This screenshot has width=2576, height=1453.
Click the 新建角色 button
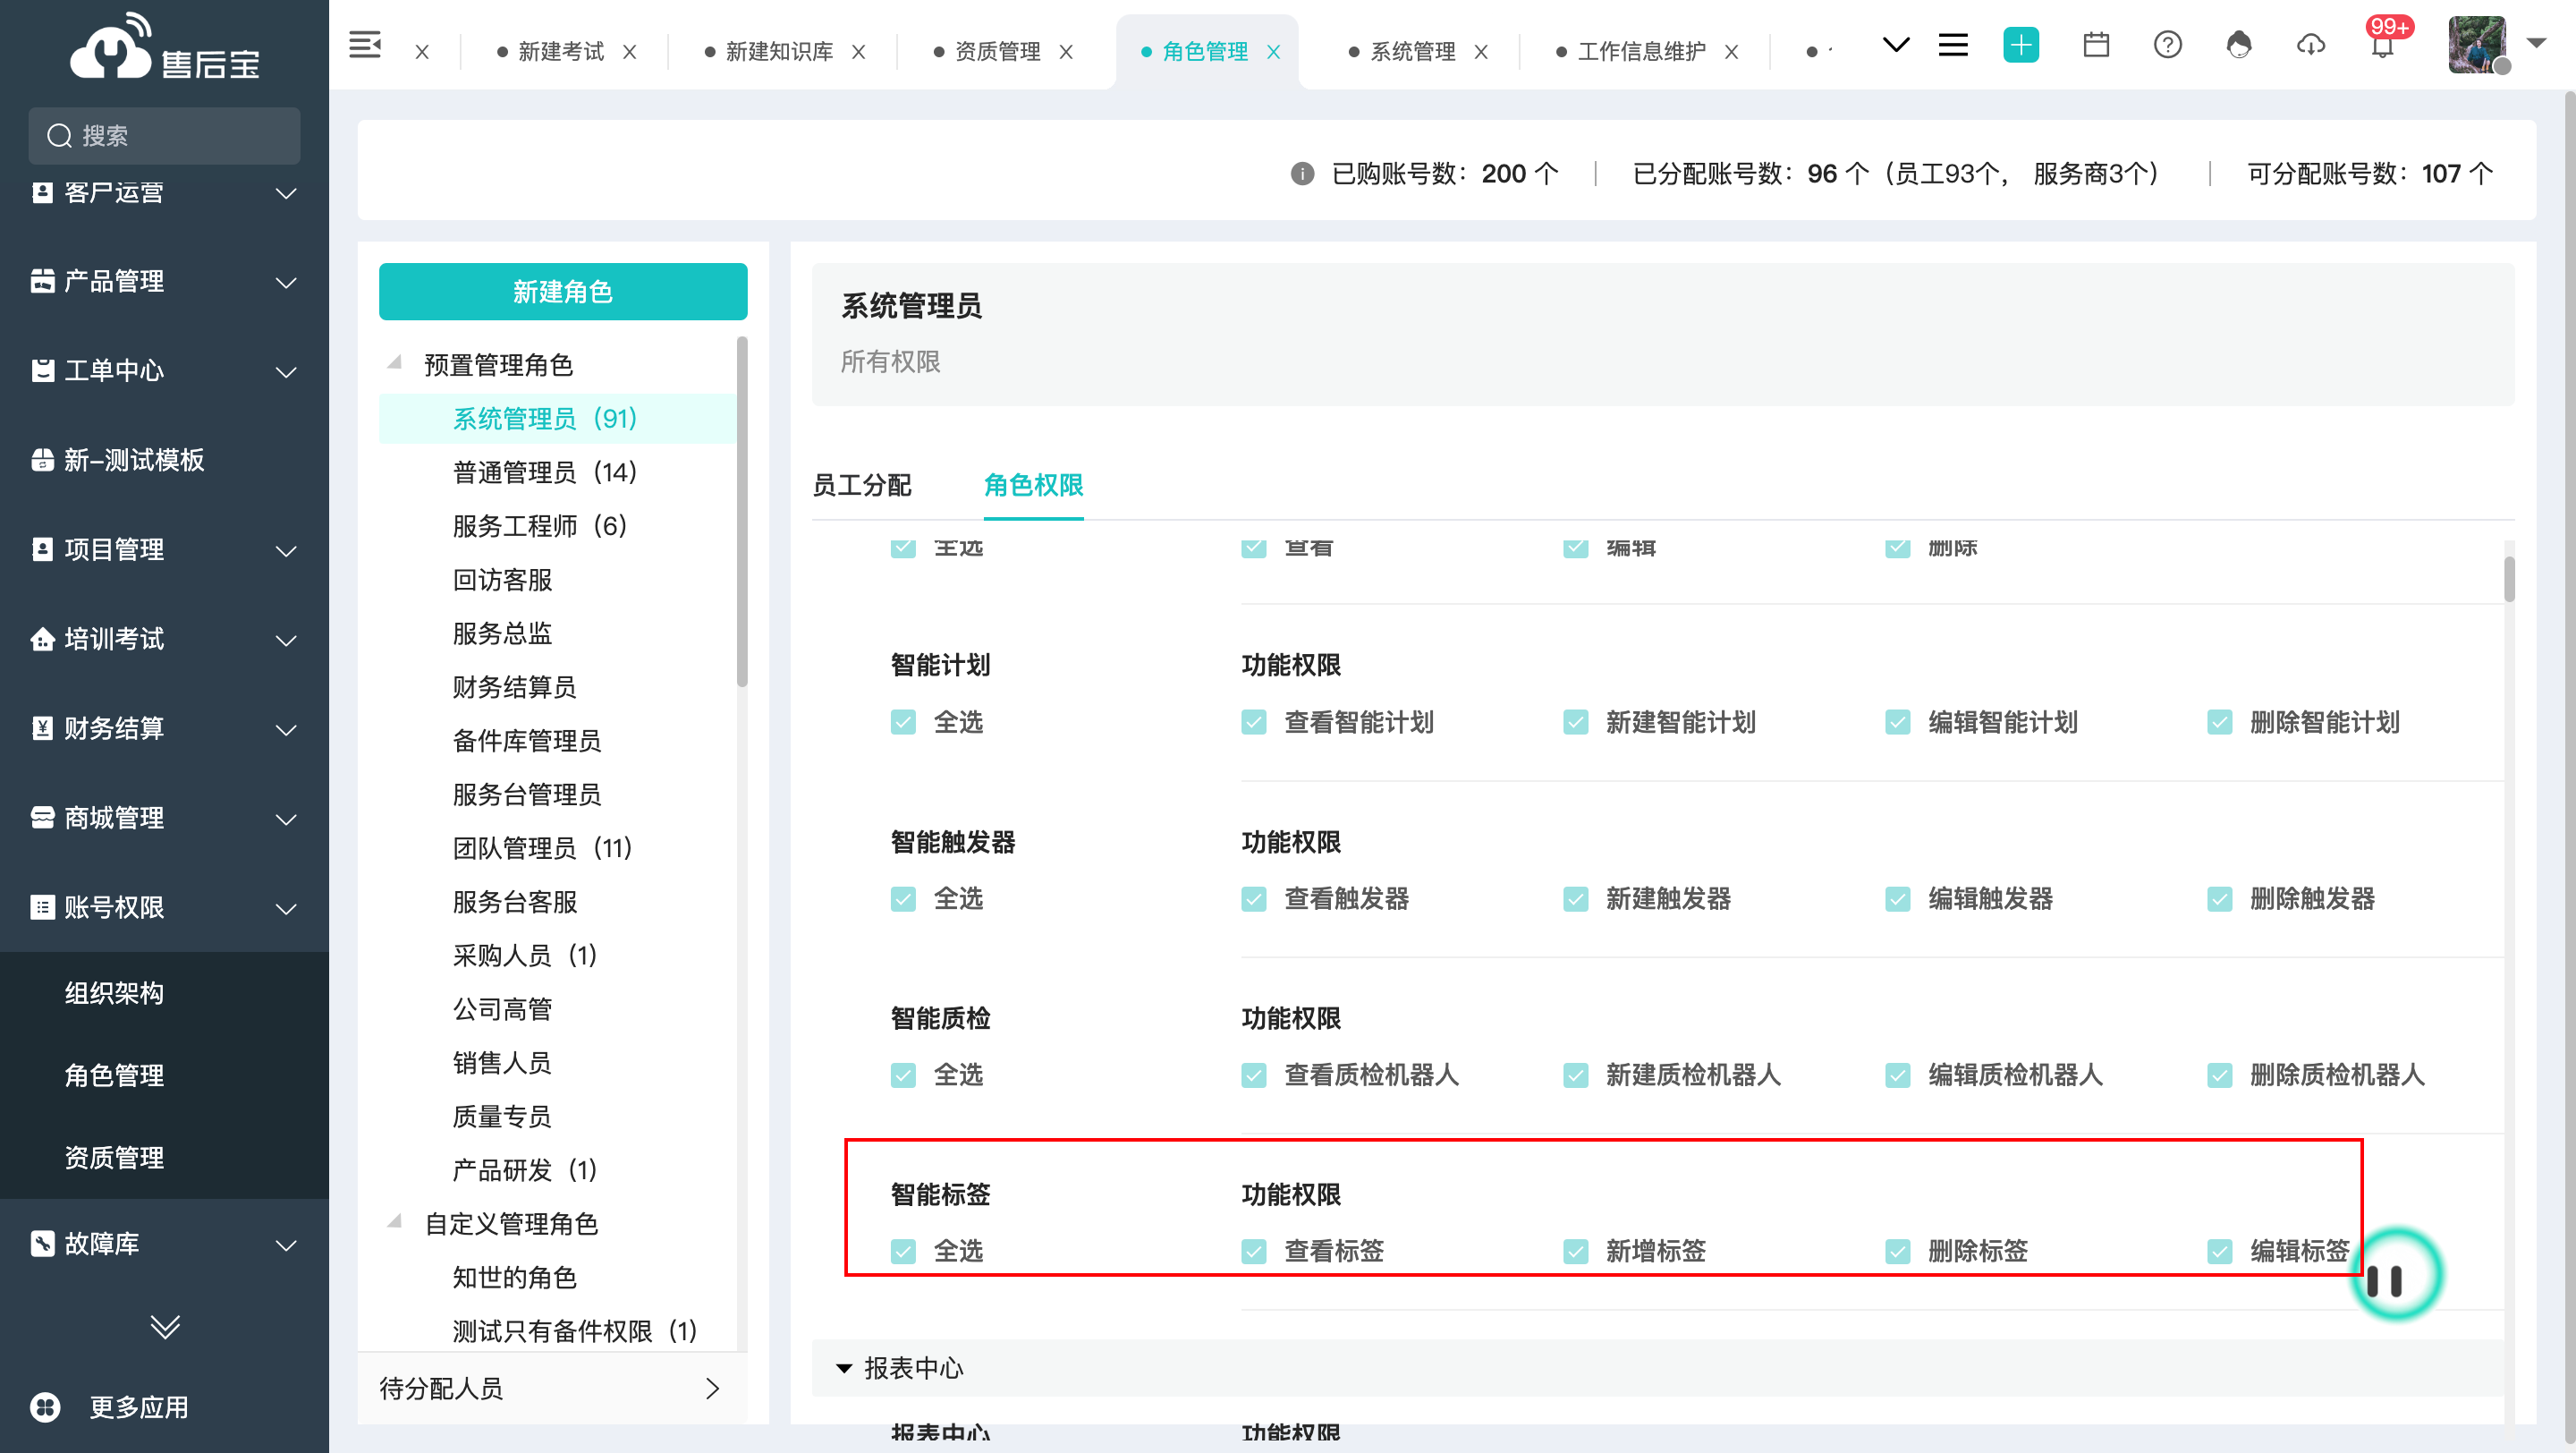coord(563,292)
